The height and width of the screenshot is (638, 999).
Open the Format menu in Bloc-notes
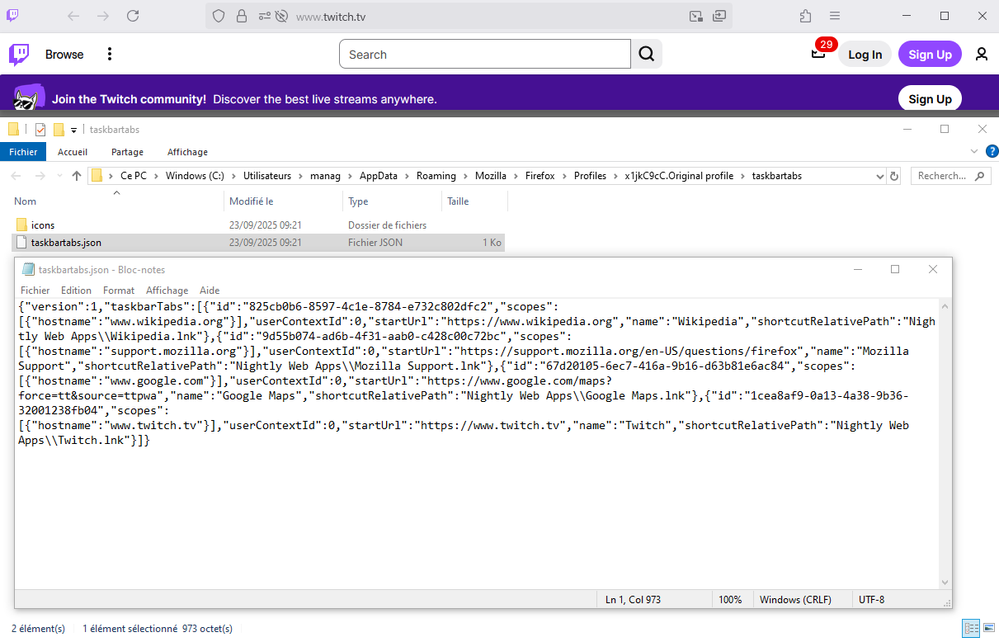(118, 290)
